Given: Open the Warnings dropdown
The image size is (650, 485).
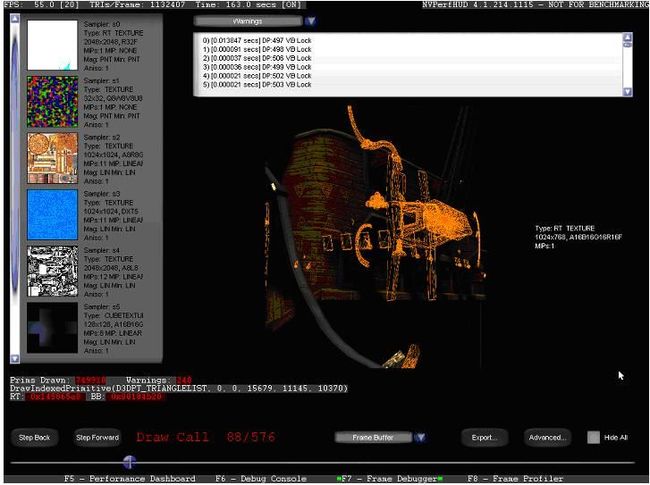Looking at the screenshot, I should click(248, 21).
